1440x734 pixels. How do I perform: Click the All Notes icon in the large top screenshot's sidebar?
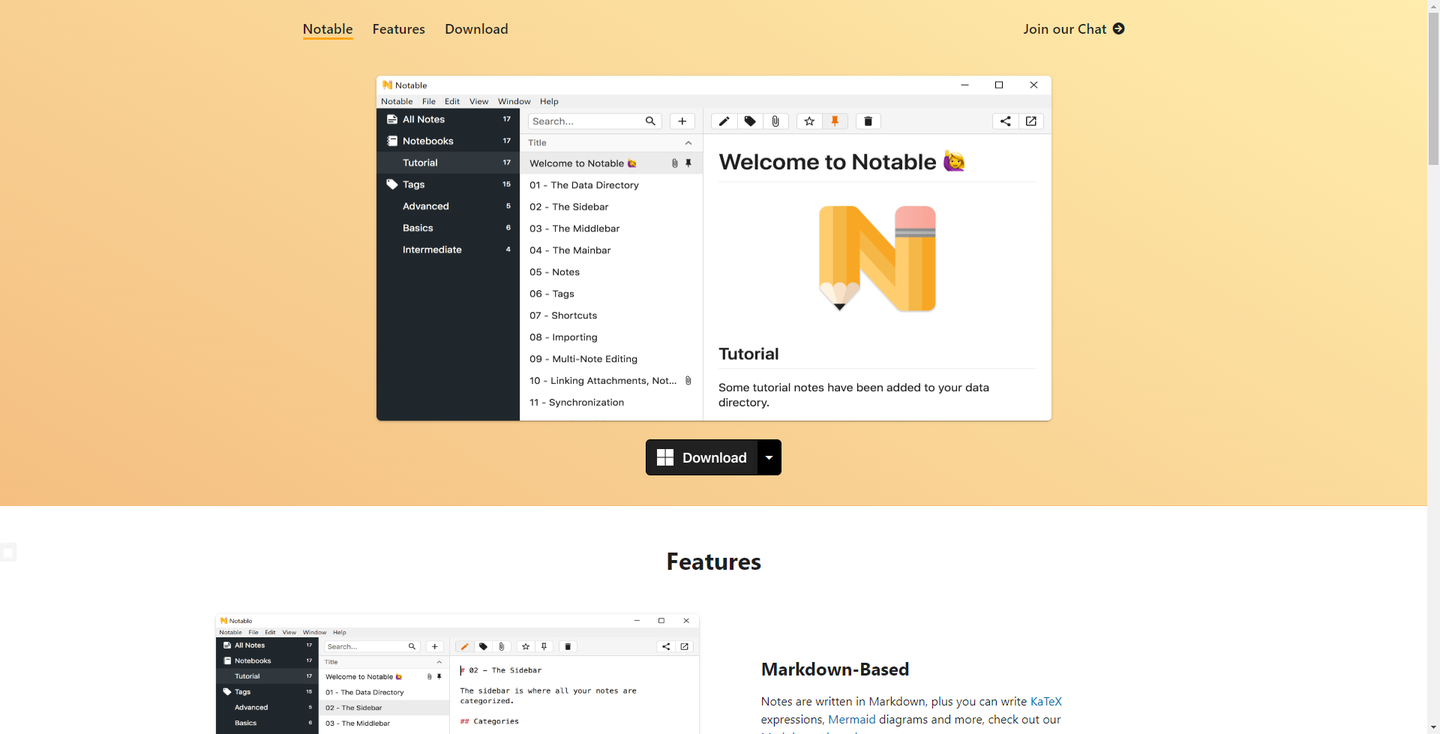pos(393,119)
